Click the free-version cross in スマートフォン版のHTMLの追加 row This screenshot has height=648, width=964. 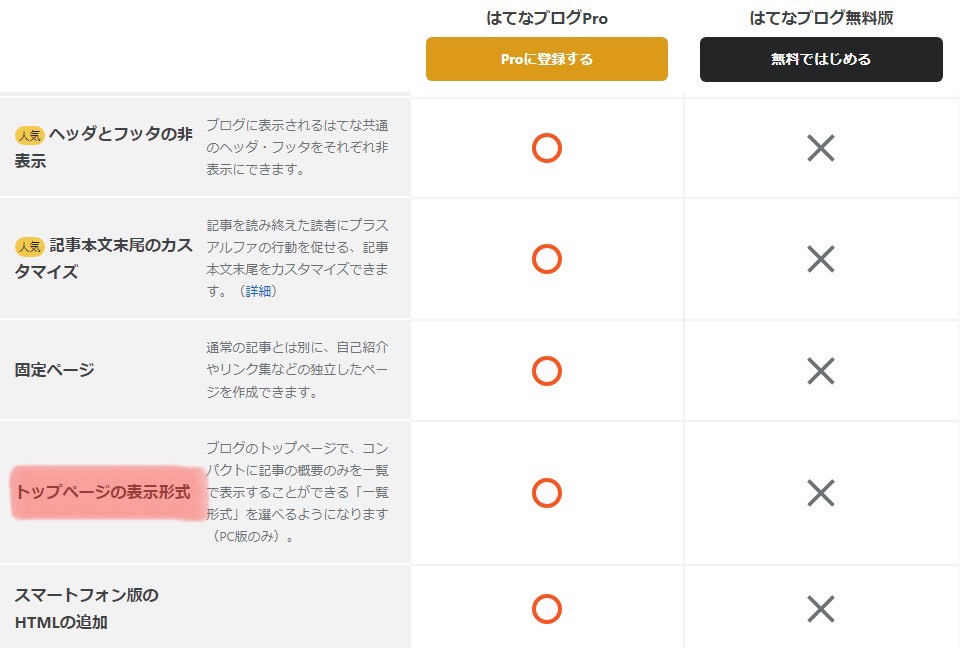pyautogui.click(x=821, y=609)
